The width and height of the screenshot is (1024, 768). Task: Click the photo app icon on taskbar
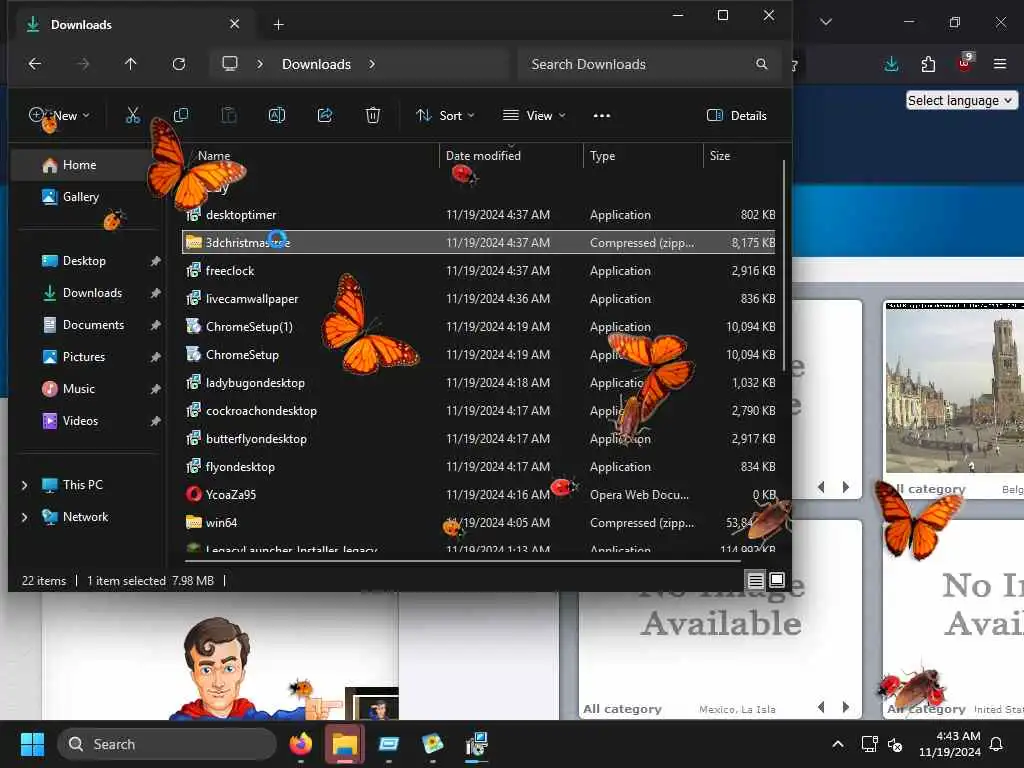[432, 744]
